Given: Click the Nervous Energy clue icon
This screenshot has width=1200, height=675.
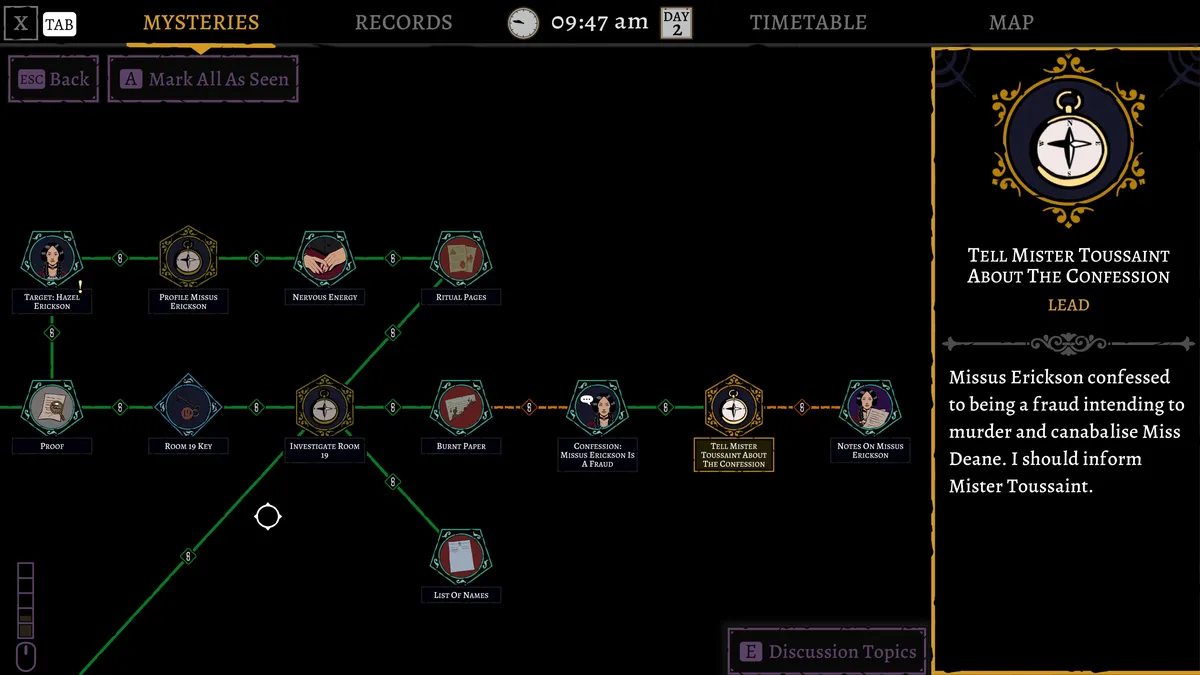Looking at the screenshot, I should click(x=324, y=256).
